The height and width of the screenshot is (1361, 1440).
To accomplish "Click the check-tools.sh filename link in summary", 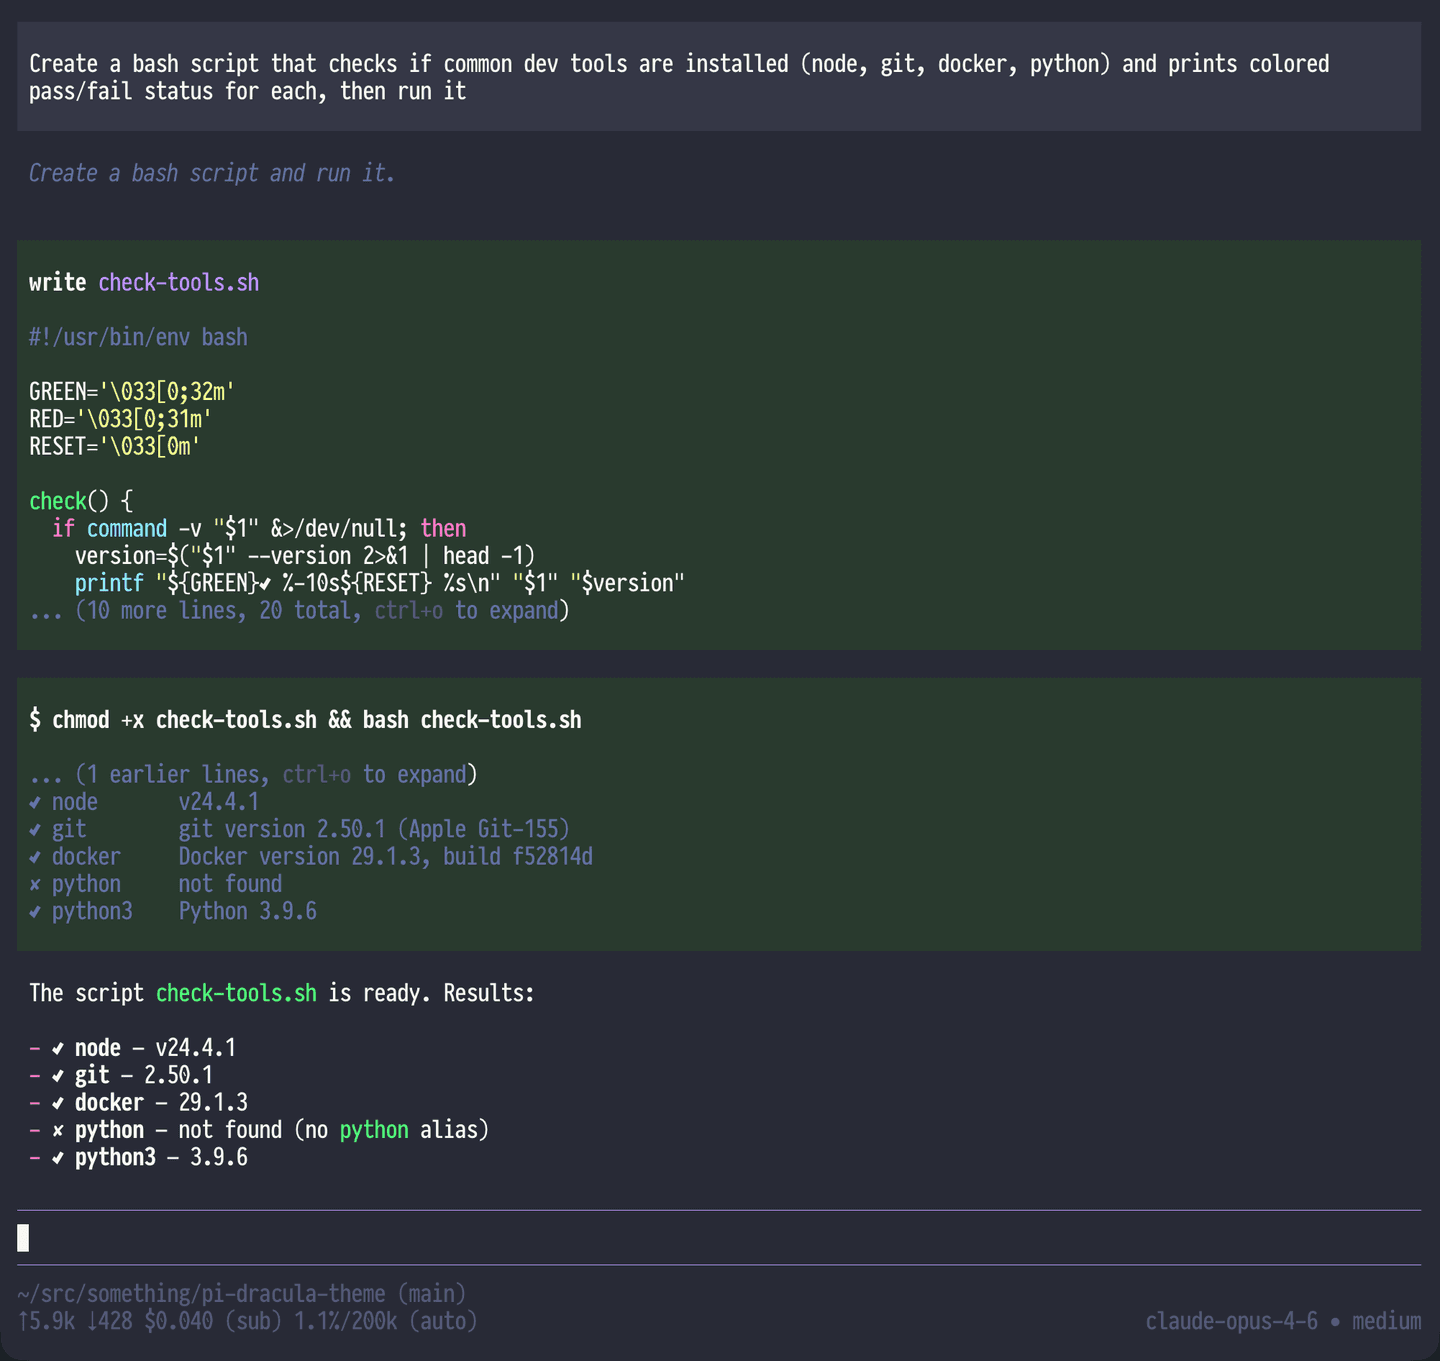I will 236,993.
